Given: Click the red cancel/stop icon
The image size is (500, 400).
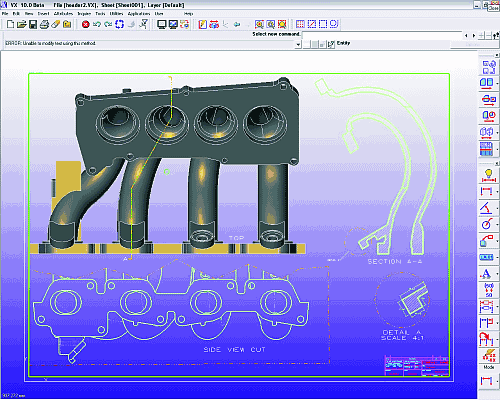Looking at the screenshot, I should (x=86, y=24).
